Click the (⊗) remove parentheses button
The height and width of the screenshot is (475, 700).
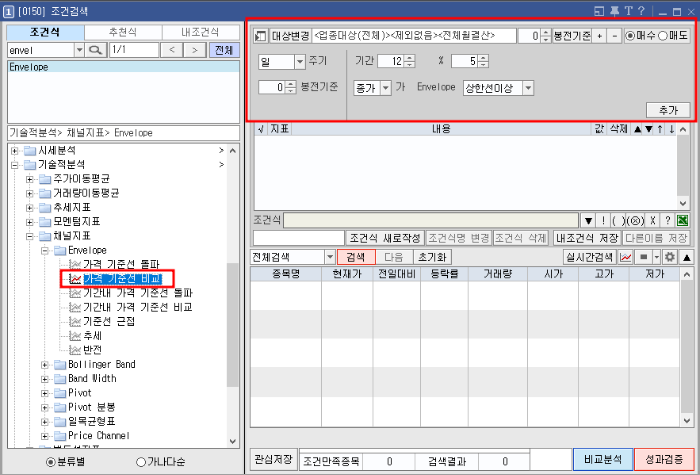coord(636,221)
